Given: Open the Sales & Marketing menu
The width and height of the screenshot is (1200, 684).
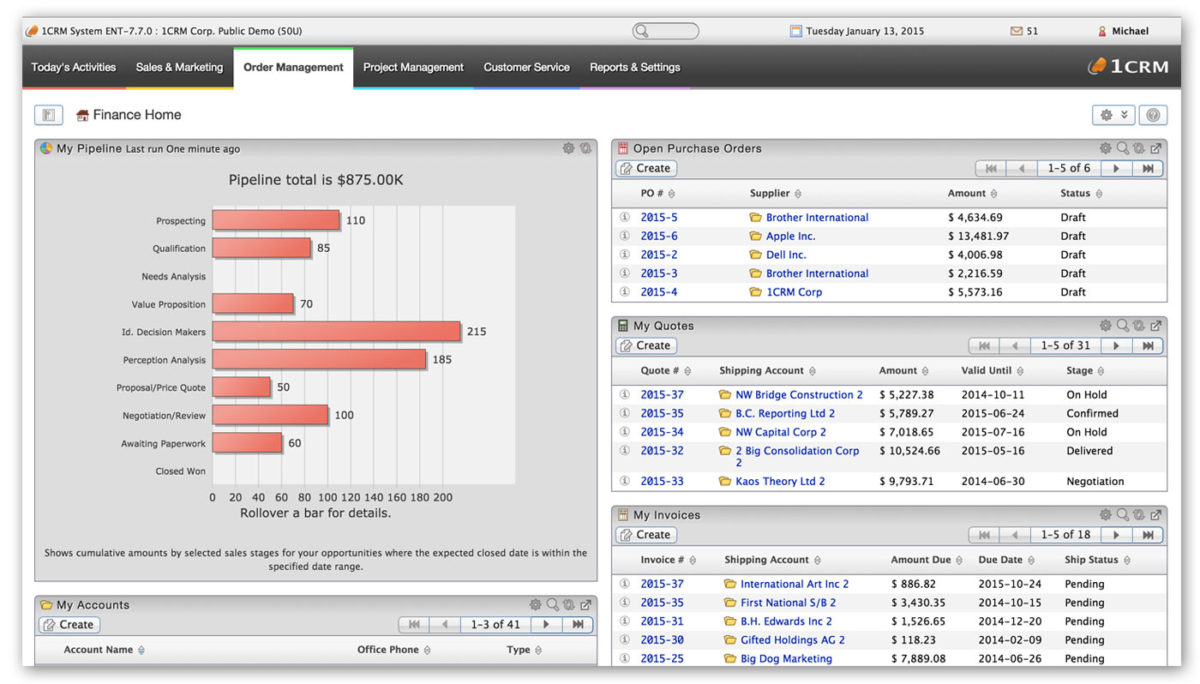Looking at the screenshot, I should tap(179, 67).
